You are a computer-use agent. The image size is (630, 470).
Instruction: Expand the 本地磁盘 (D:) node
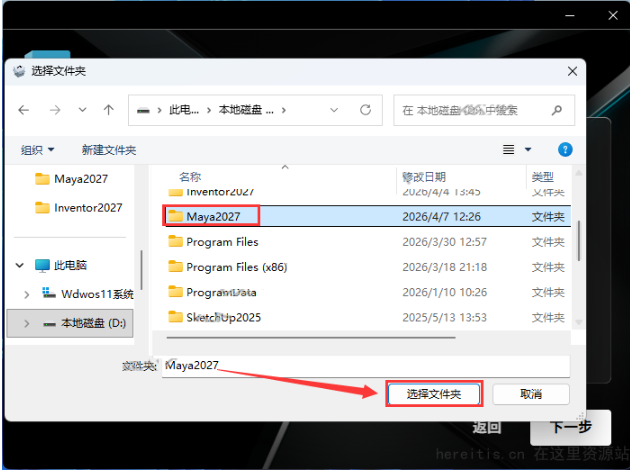[27, 323]
